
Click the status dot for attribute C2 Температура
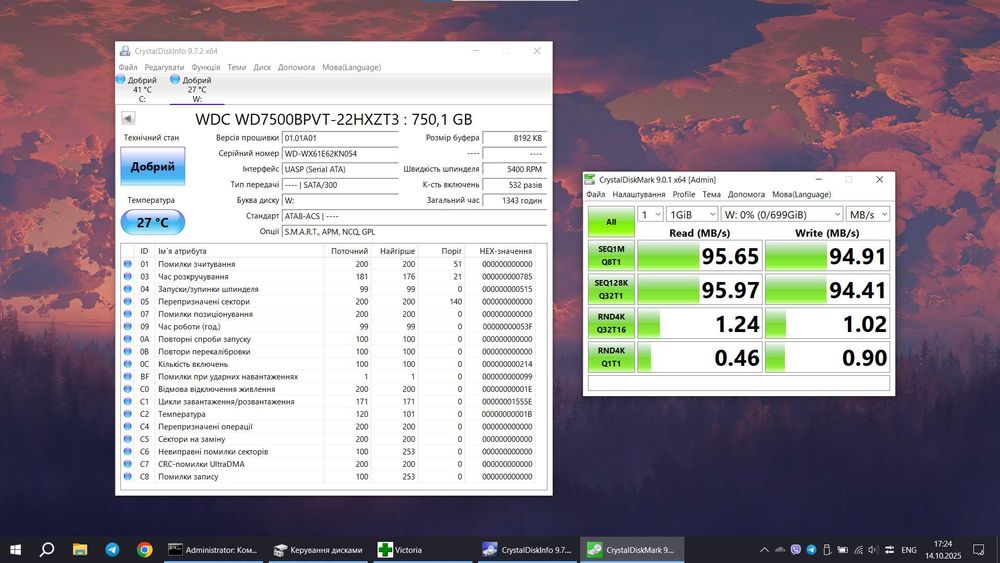coord(128,414)
